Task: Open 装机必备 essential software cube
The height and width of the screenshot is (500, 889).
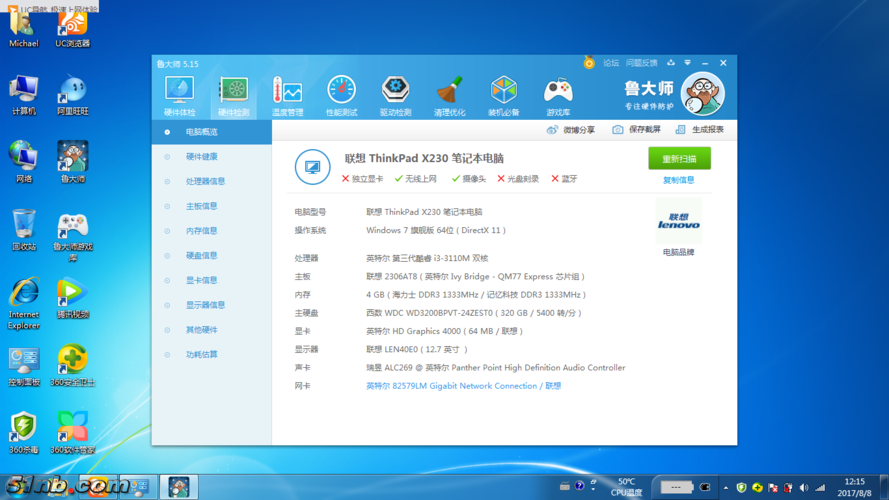Action: click(x=503, y=95)
